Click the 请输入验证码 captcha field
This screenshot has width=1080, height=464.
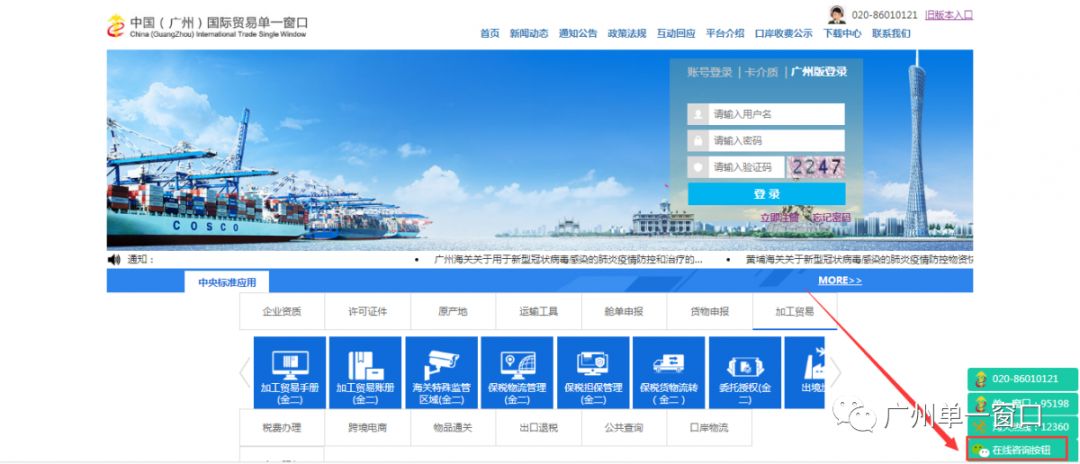[x=736, y=167]
